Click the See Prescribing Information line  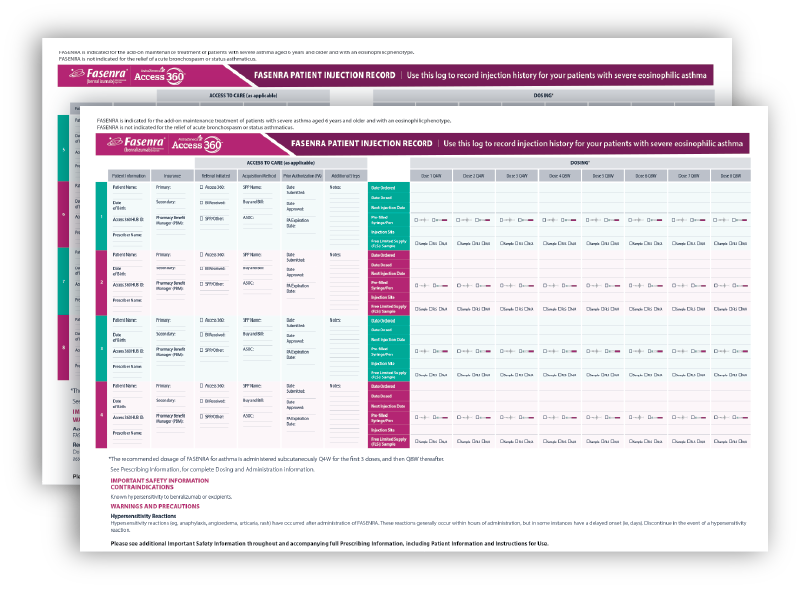click(x=213, y=469)
